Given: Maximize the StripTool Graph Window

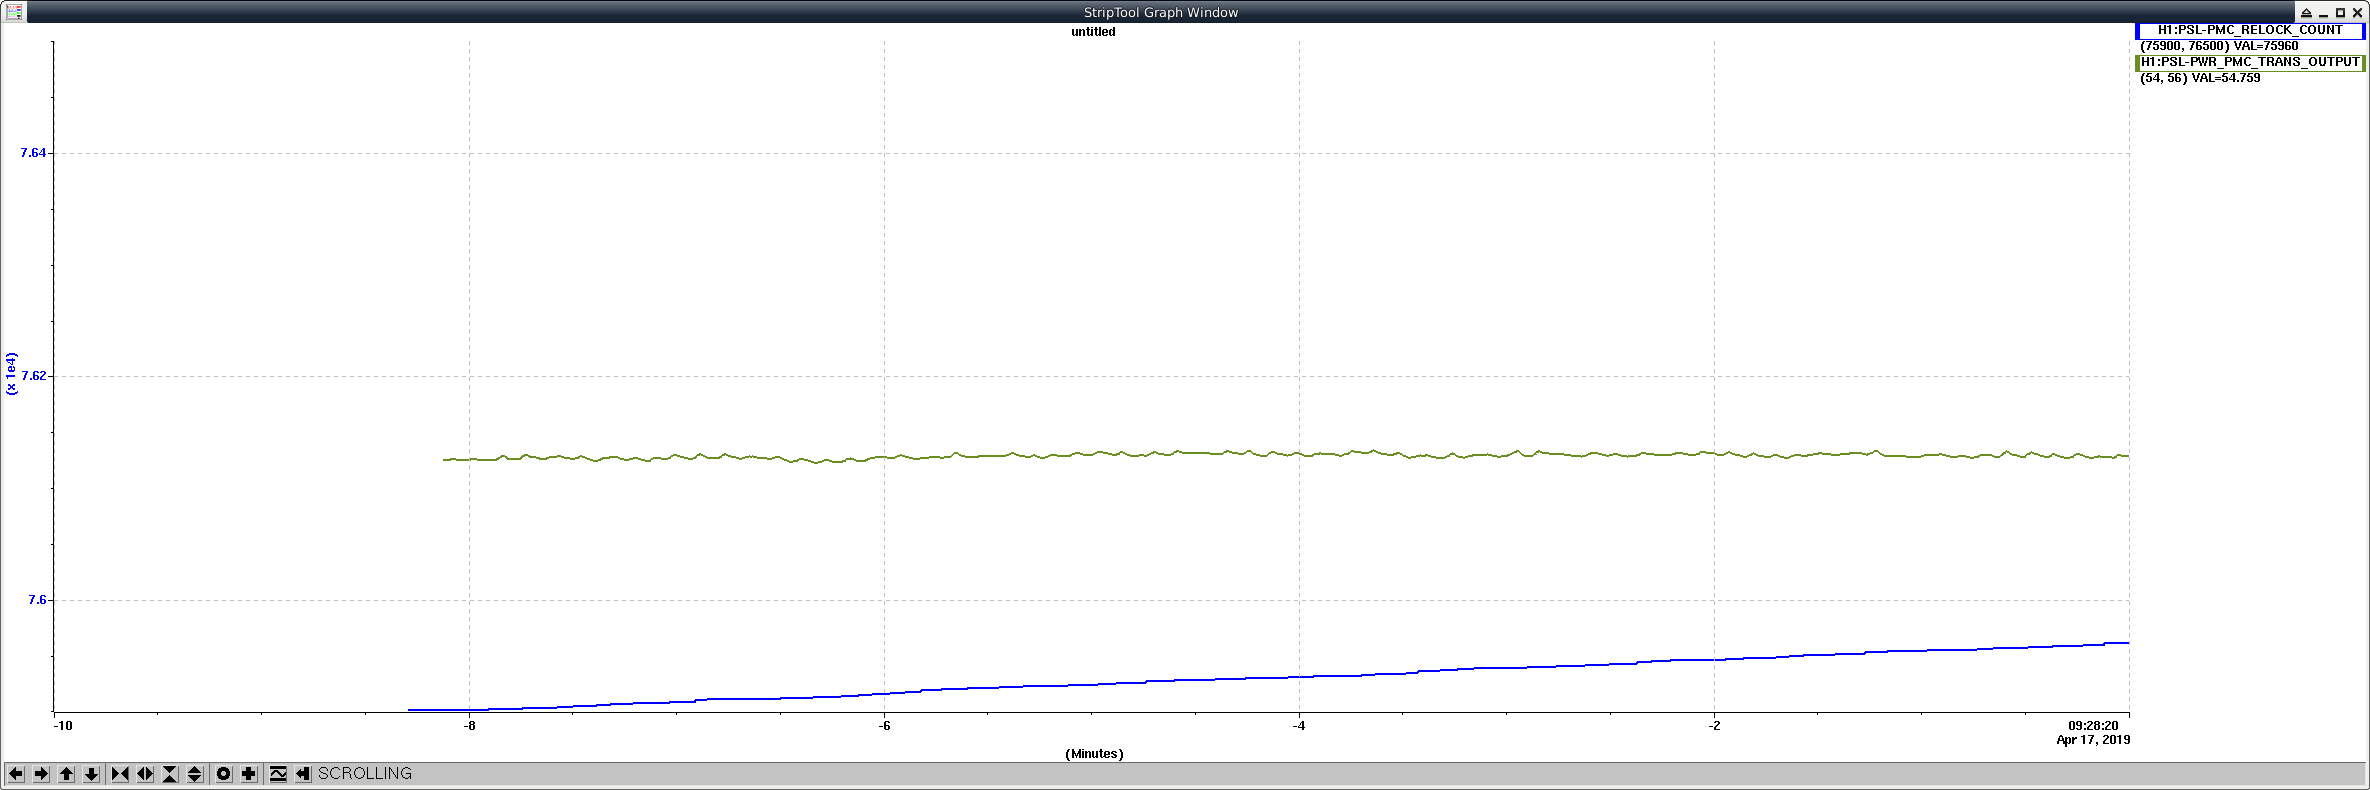Looking at the screenshot, I should (2340, 12).
